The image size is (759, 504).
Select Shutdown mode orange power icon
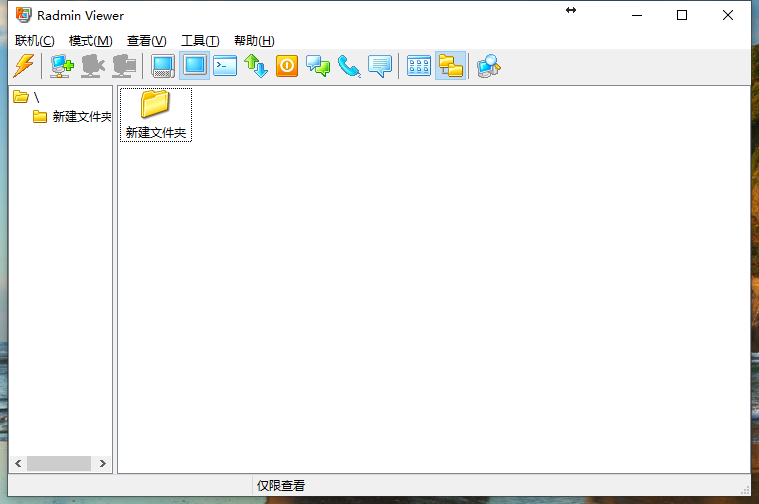tap(287, 65)
